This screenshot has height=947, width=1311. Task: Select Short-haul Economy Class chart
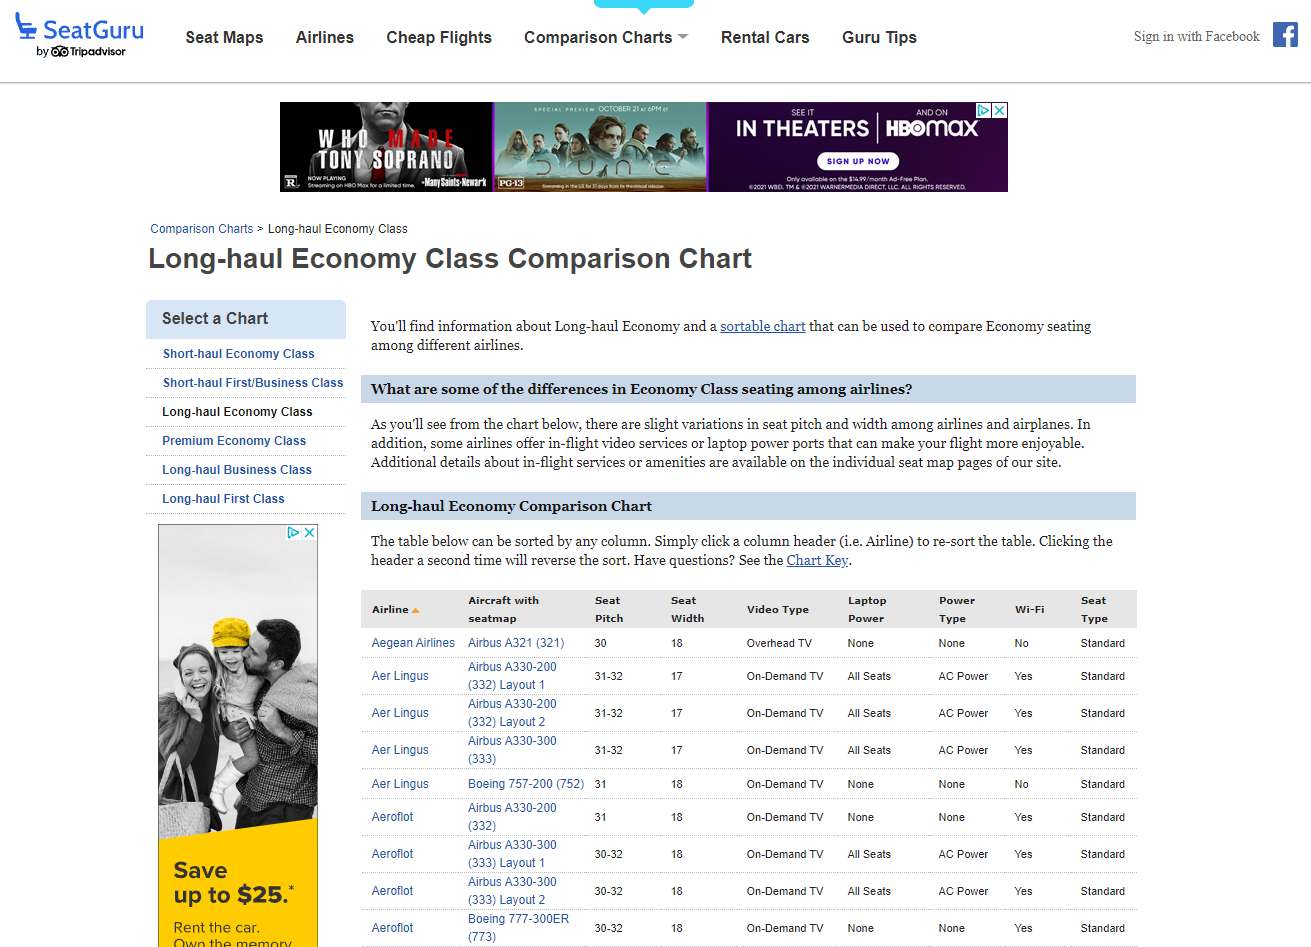(x=238, y=354)
